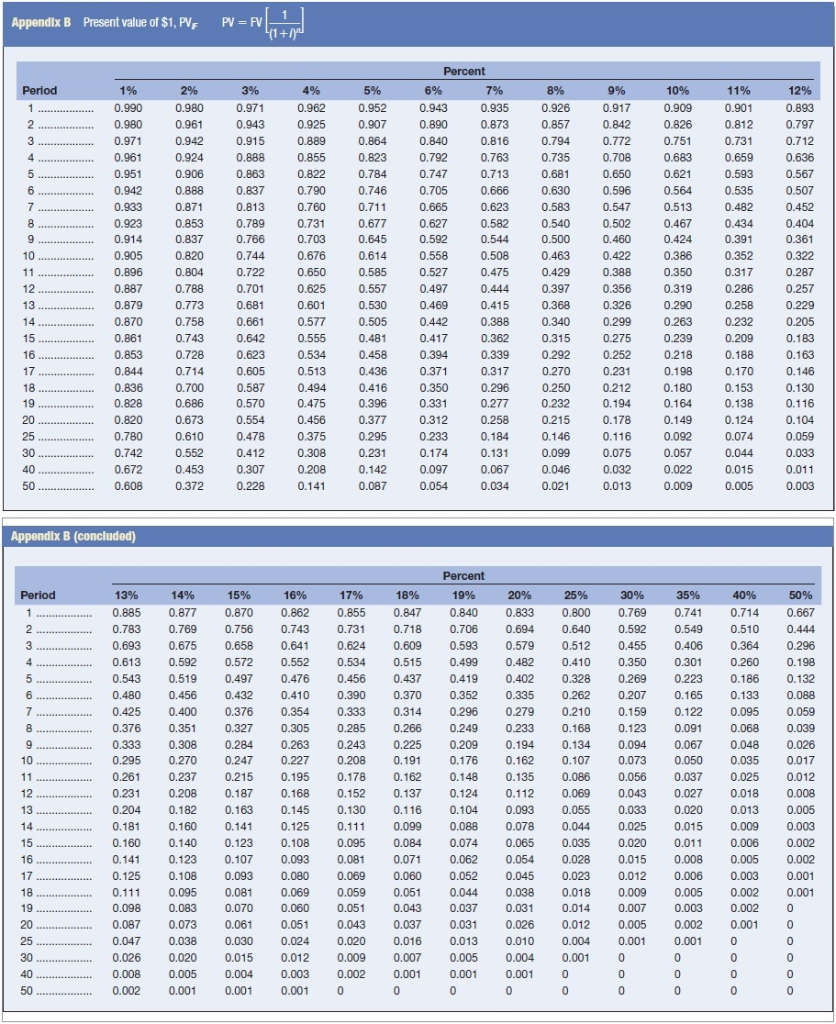This screenshot has height=1024, width=836.
Task: Pick 0.350 at period 4, 30%
Action: (x=632, y=662)
